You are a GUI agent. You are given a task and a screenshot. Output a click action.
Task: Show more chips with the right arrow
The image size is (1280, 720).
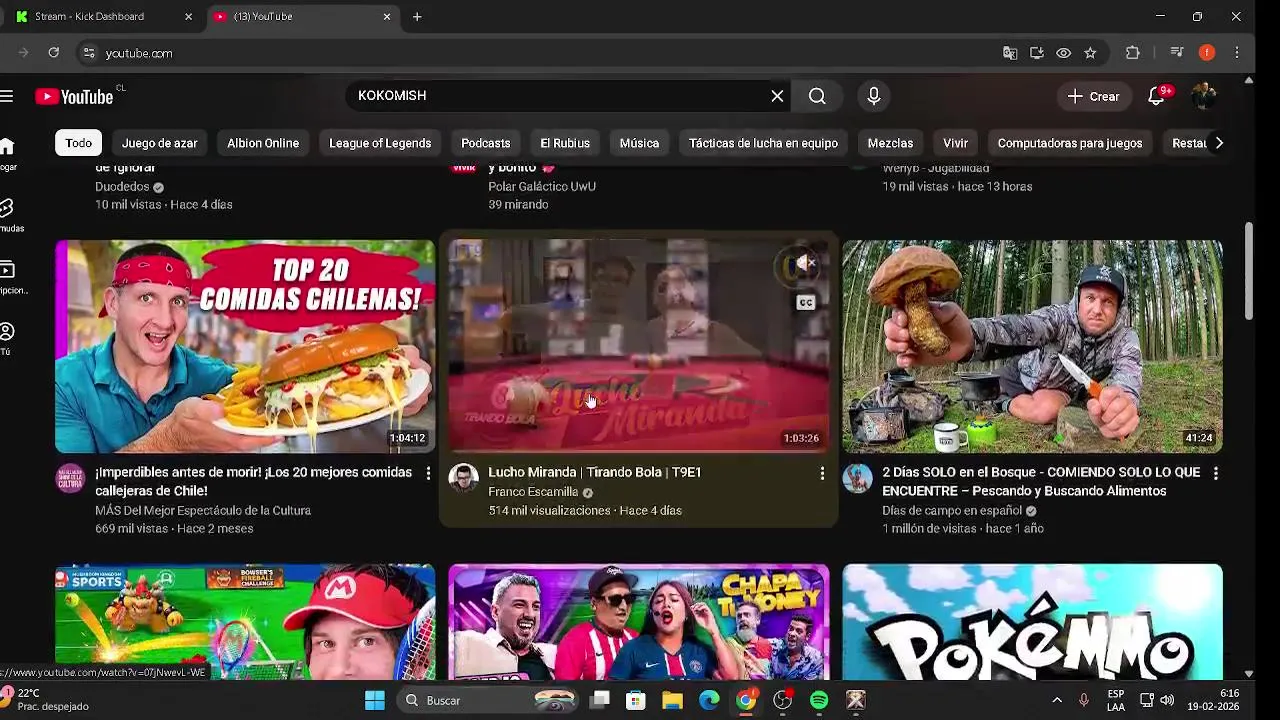point(1219,143)
